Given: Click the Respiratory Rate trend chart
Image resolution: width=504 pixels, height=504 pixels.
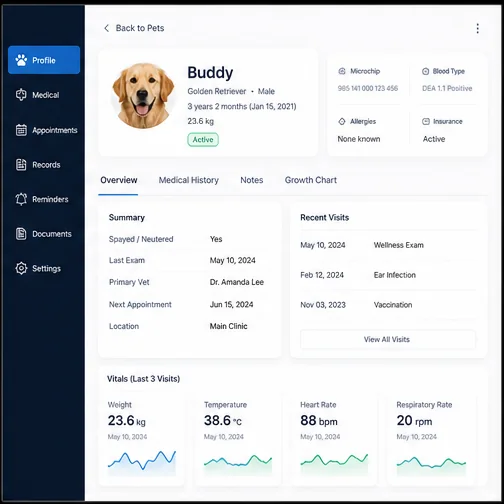Looking at the screenshot, I should 431,465.
